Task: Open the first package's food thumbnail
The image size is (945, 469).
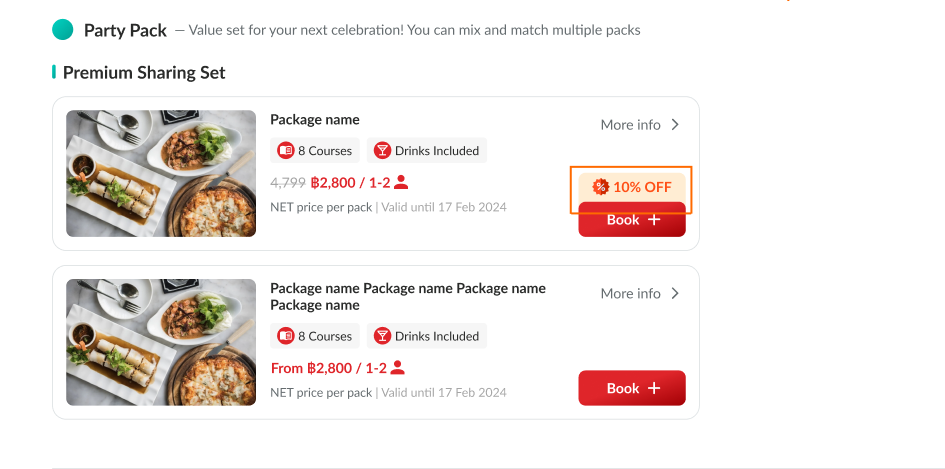Action: coord(161,174)
